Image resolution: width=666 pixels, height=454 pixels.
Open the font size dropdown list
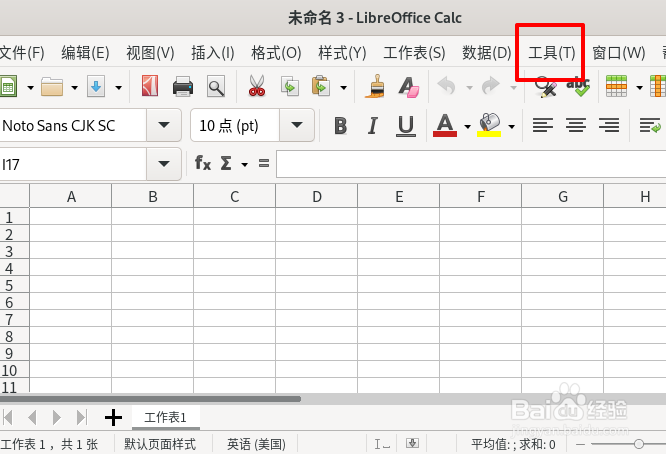(x=297, y=125)
